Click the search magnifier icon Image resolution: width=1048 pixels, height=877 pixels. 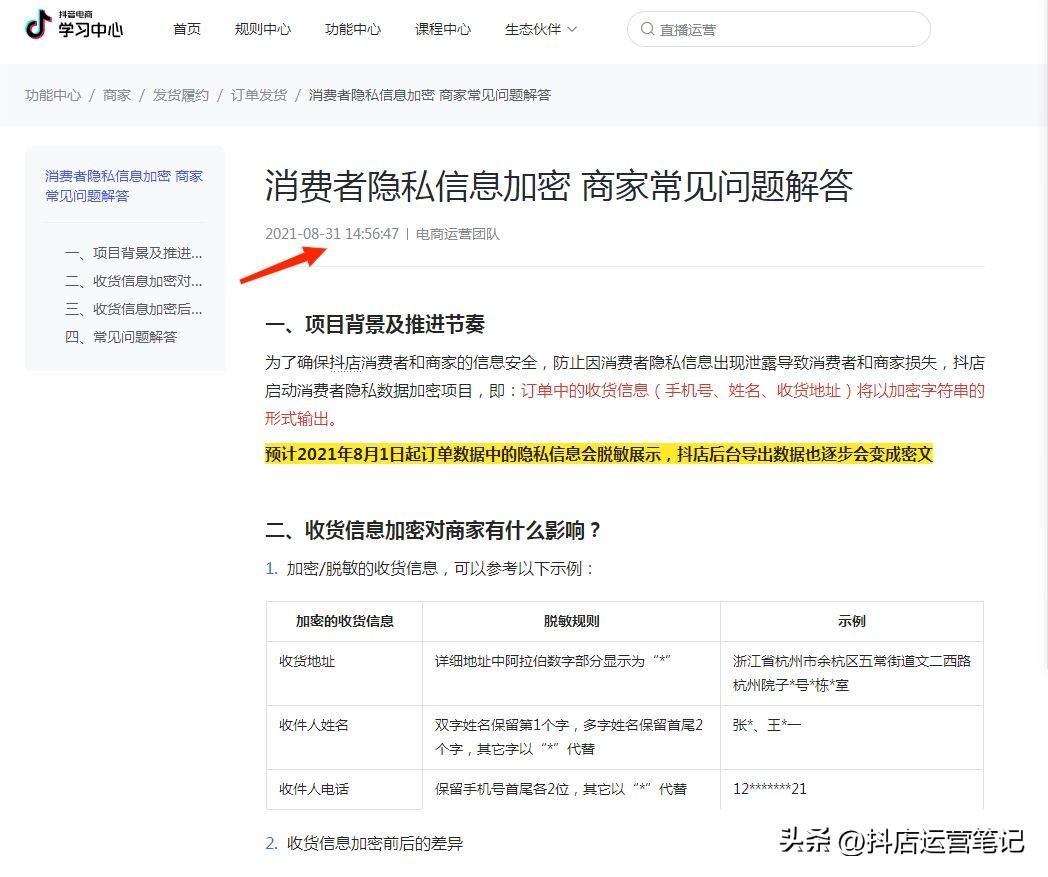(646, 29)
